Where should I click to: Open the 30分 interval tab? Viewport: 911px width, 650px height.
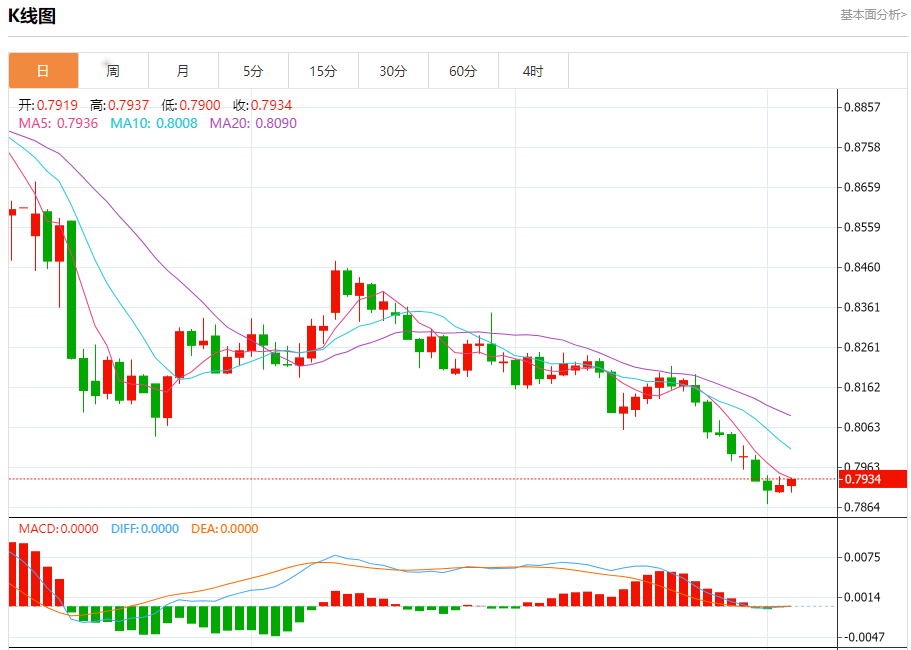tap(393, 71)
